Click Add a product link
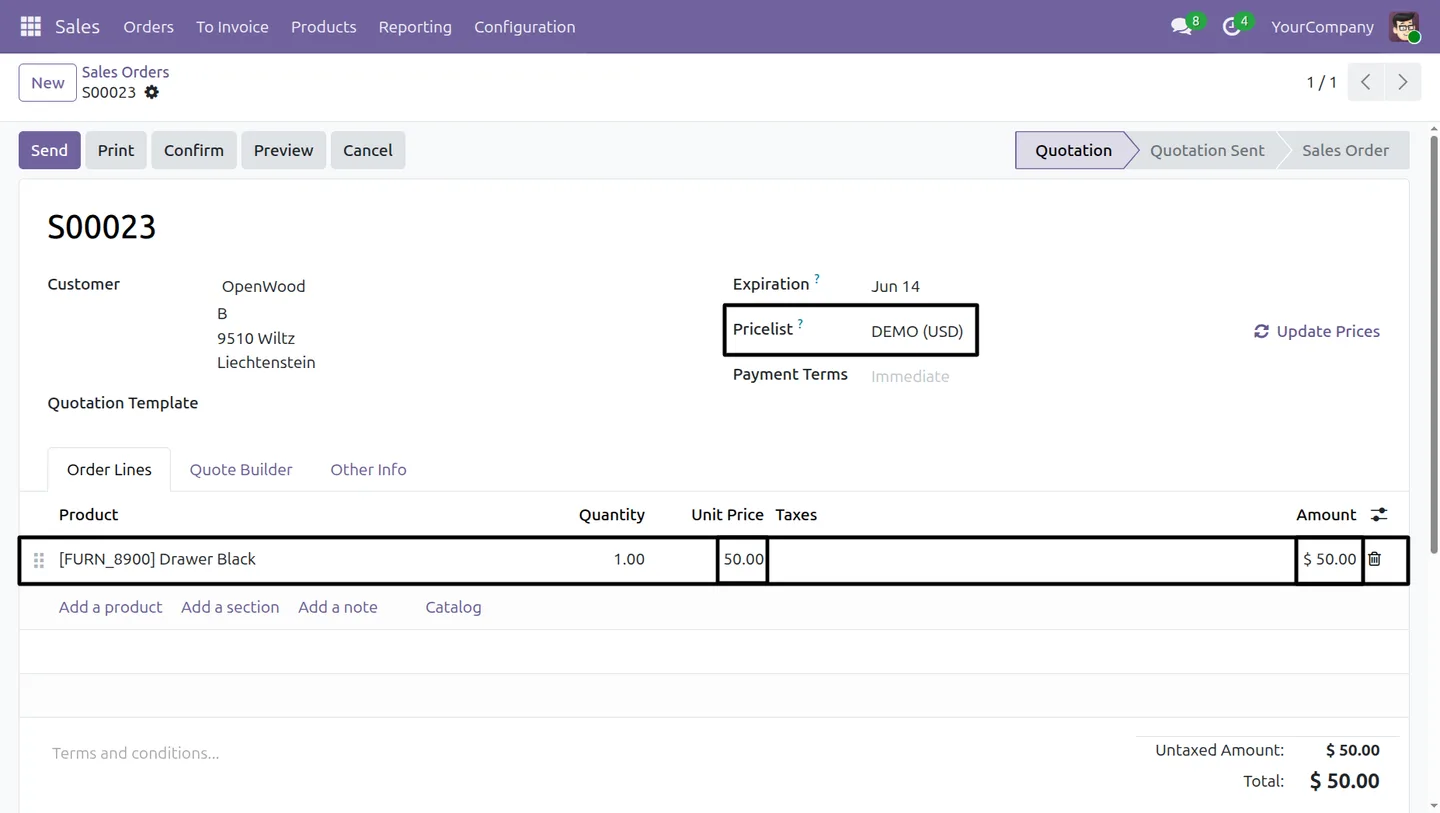Screen dimensions: 1440x813 tap(110, 607)
